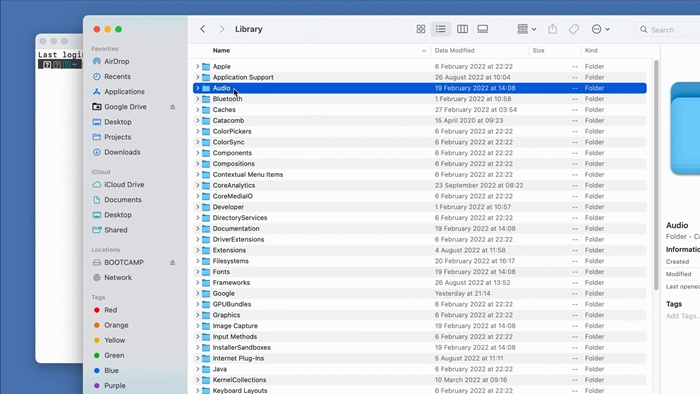Switch to column view
Viewport: 700px width, 394px height.
(x=462, y=29)
